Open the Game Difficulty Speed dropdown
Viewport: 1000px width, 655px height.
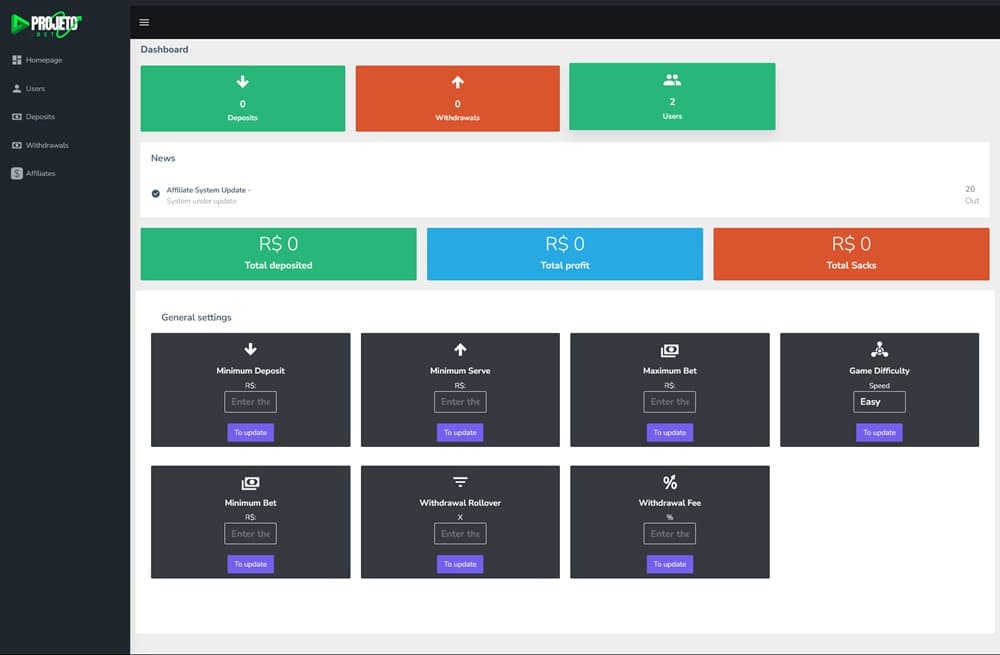click(879, 402)
